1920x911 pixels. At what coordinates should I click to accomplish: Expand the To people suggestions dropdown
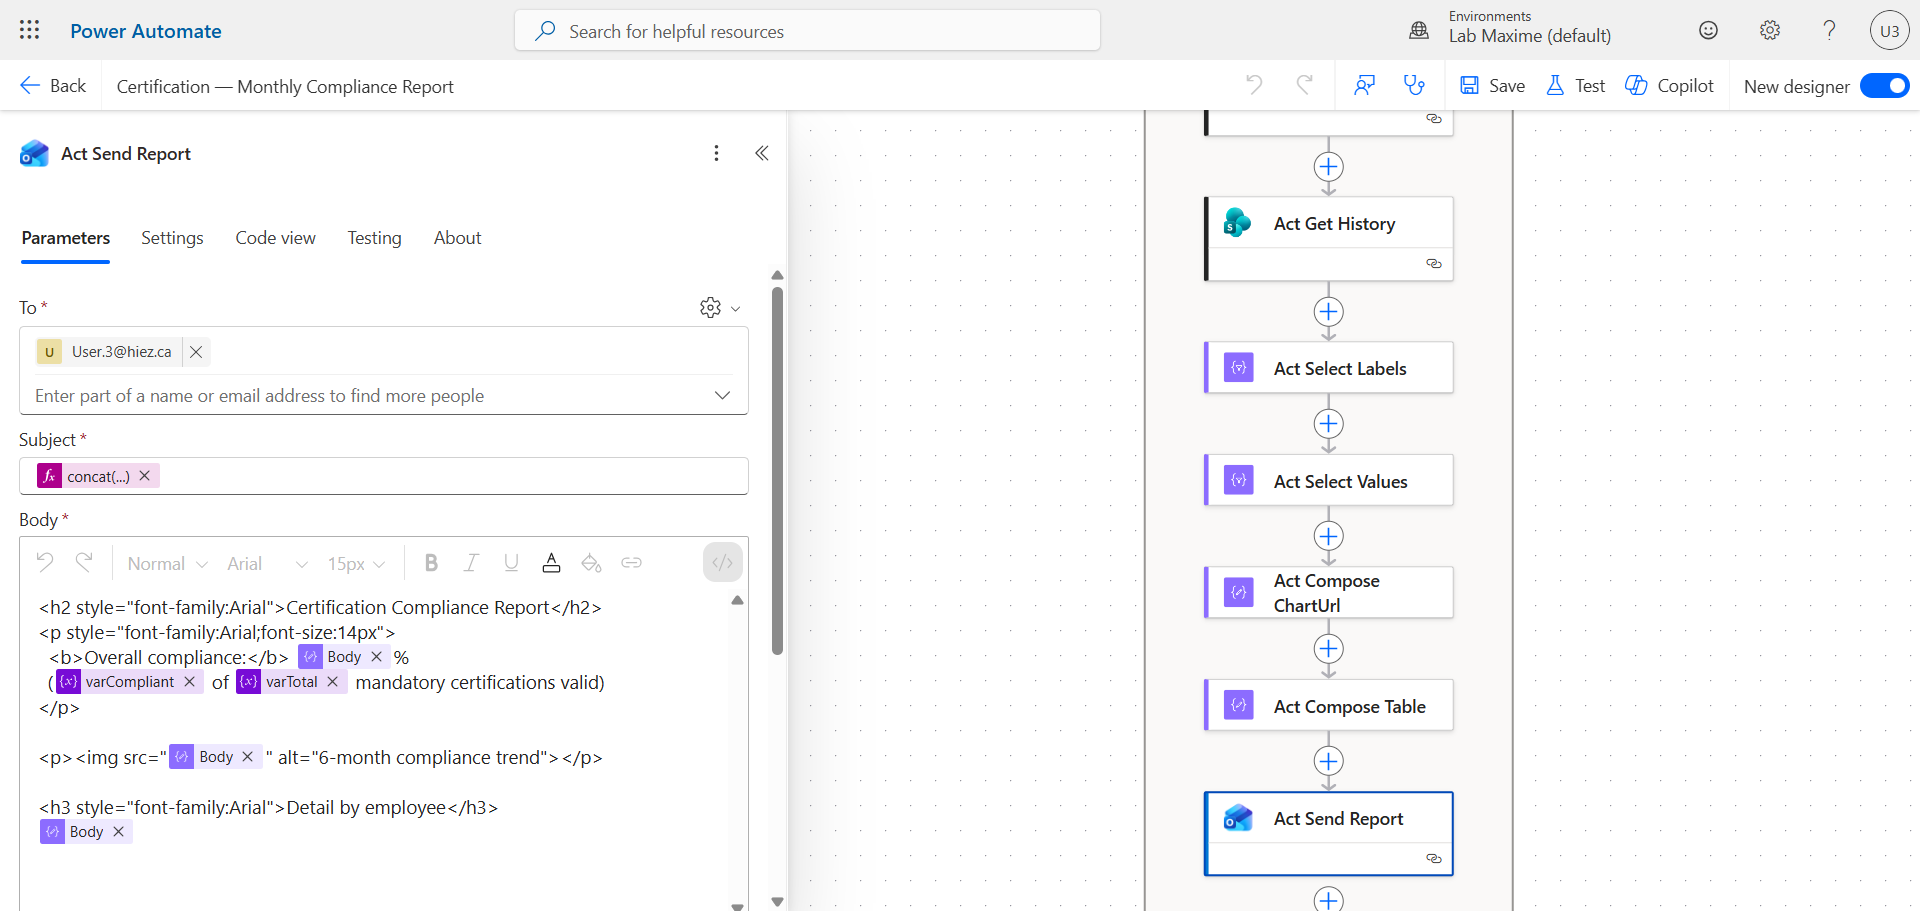[x=722, y=395]
